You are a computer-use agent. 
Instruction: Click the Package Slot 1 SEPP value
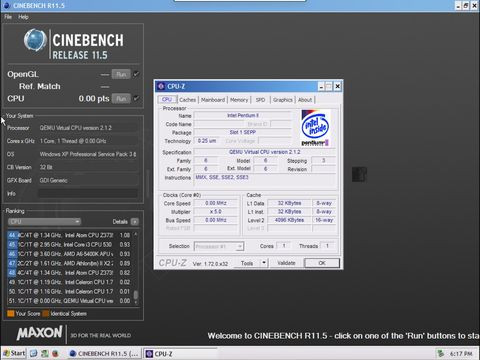[242, 132]
